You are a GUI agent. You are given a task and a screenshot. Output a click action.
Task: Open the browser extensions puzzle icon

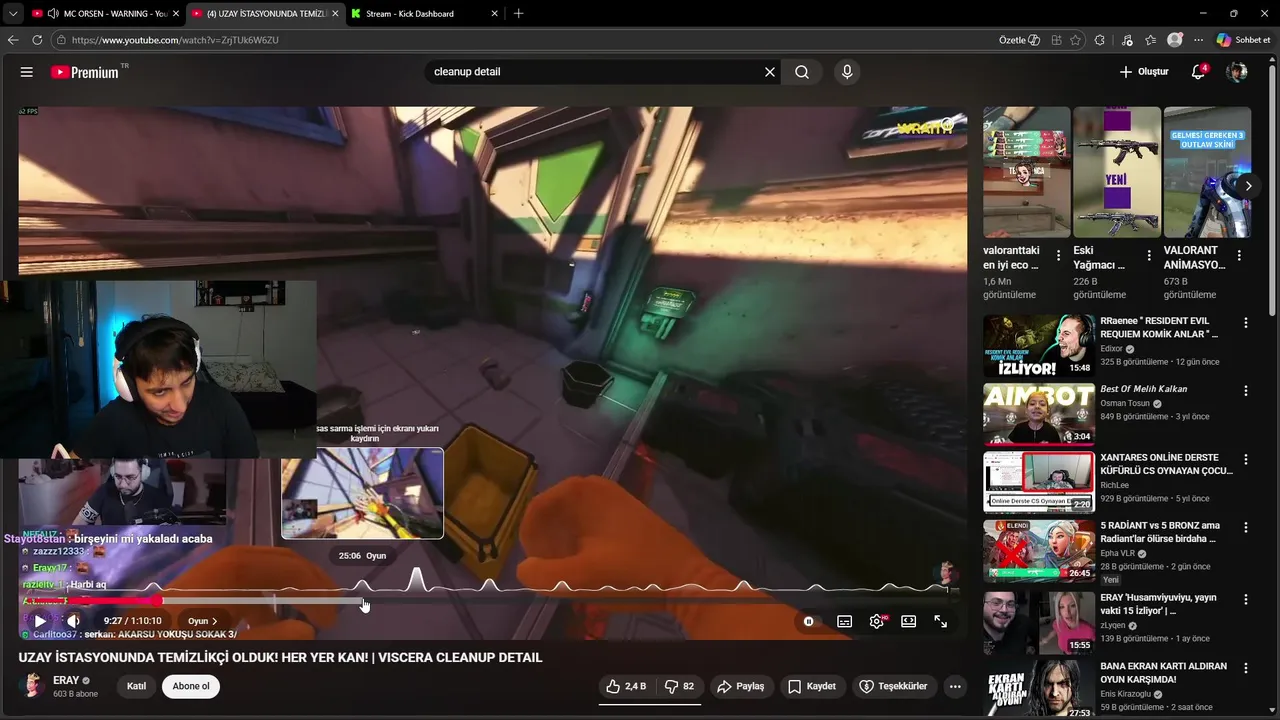tap(1099, 40)
